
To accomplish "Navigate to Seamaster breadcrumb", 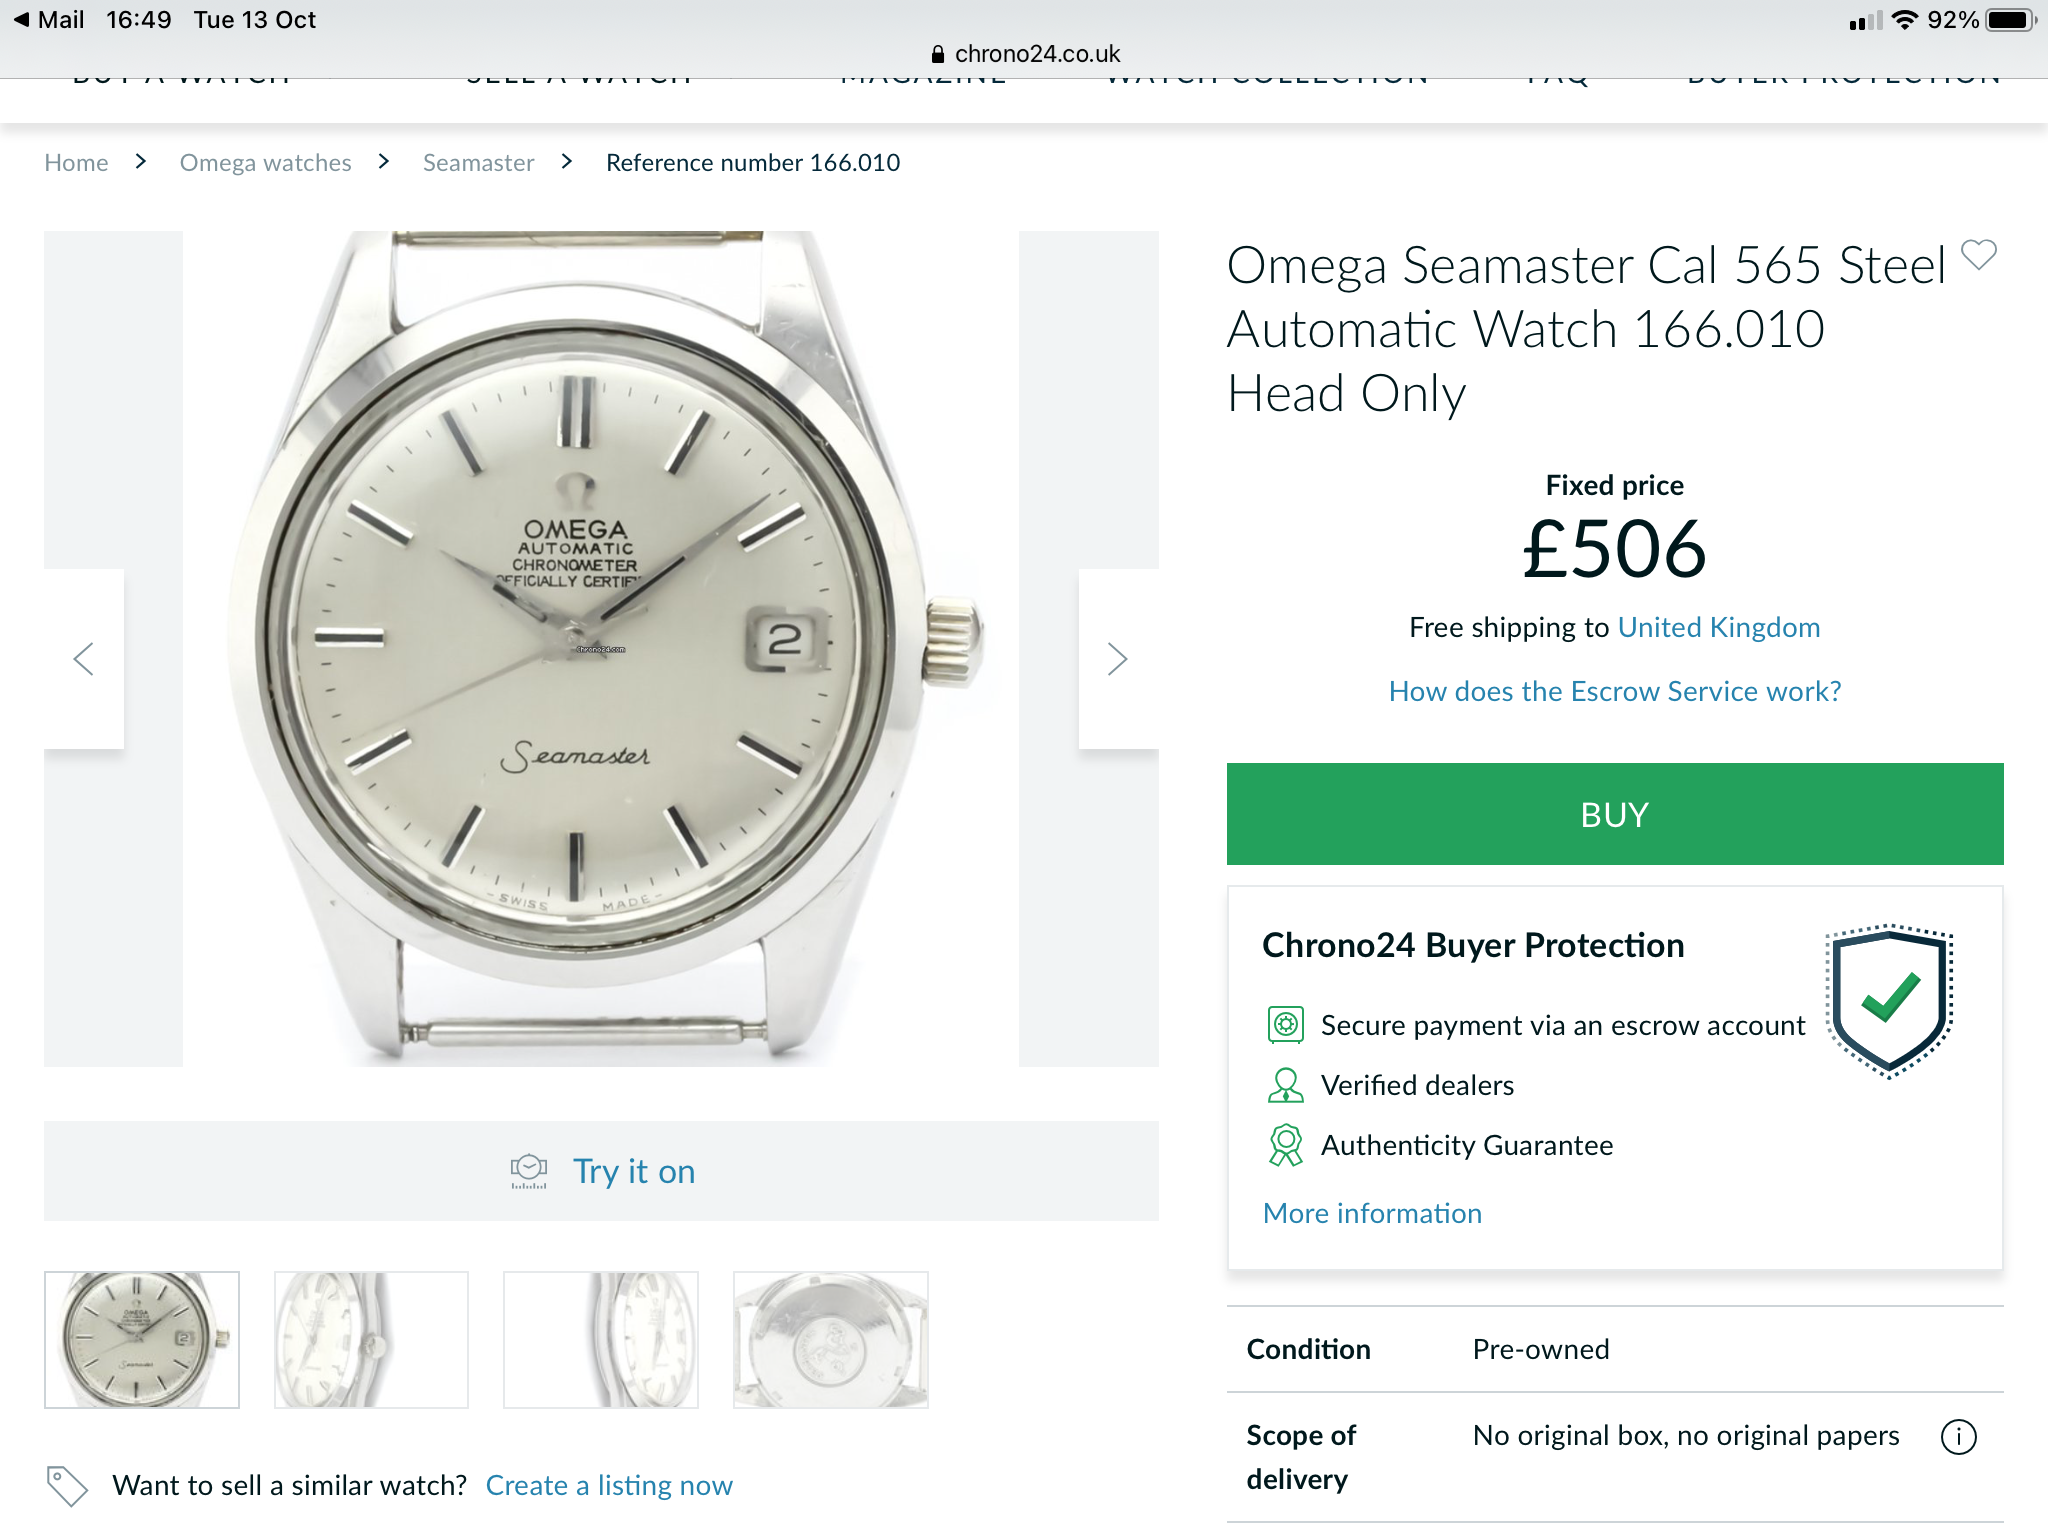I will click(x=478, y=163).
